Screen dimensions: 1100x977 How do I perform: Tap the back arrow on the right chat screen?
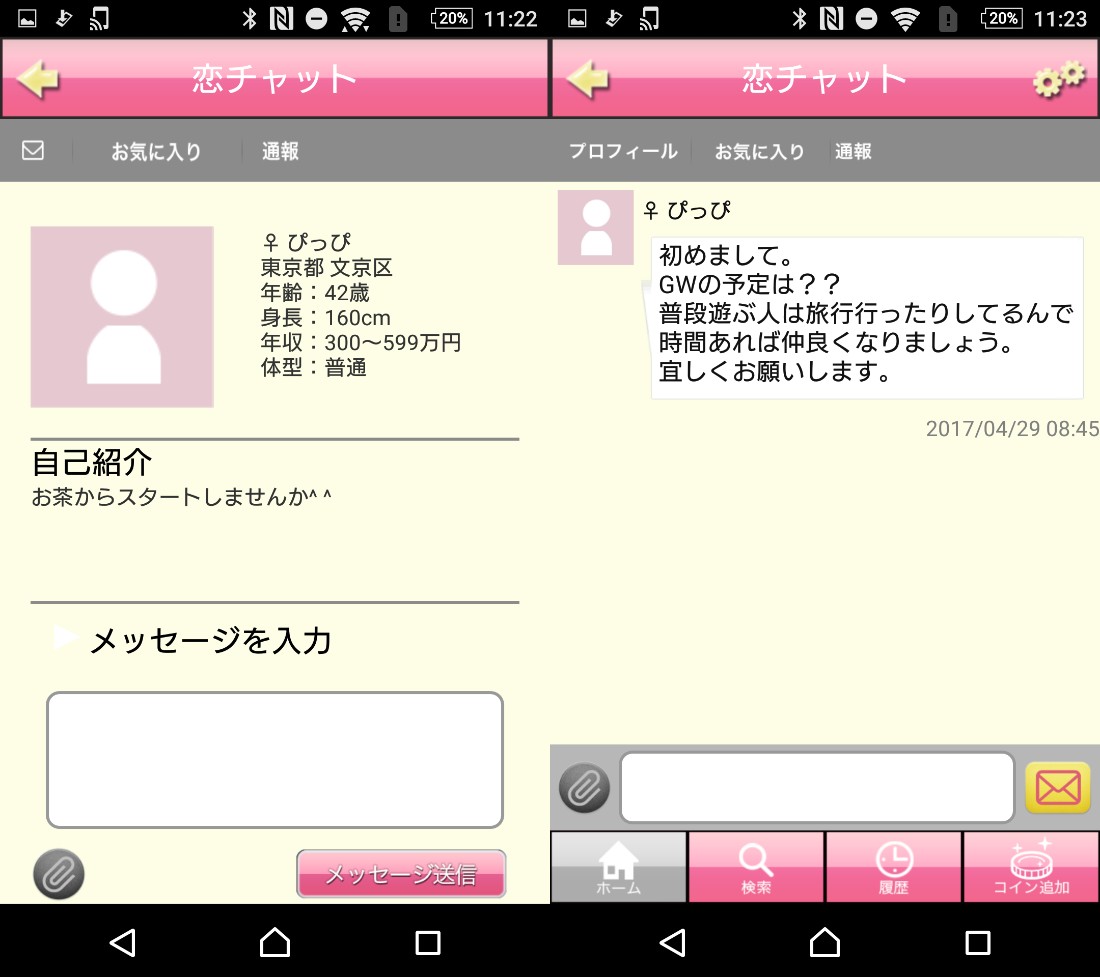pos(588,79)
